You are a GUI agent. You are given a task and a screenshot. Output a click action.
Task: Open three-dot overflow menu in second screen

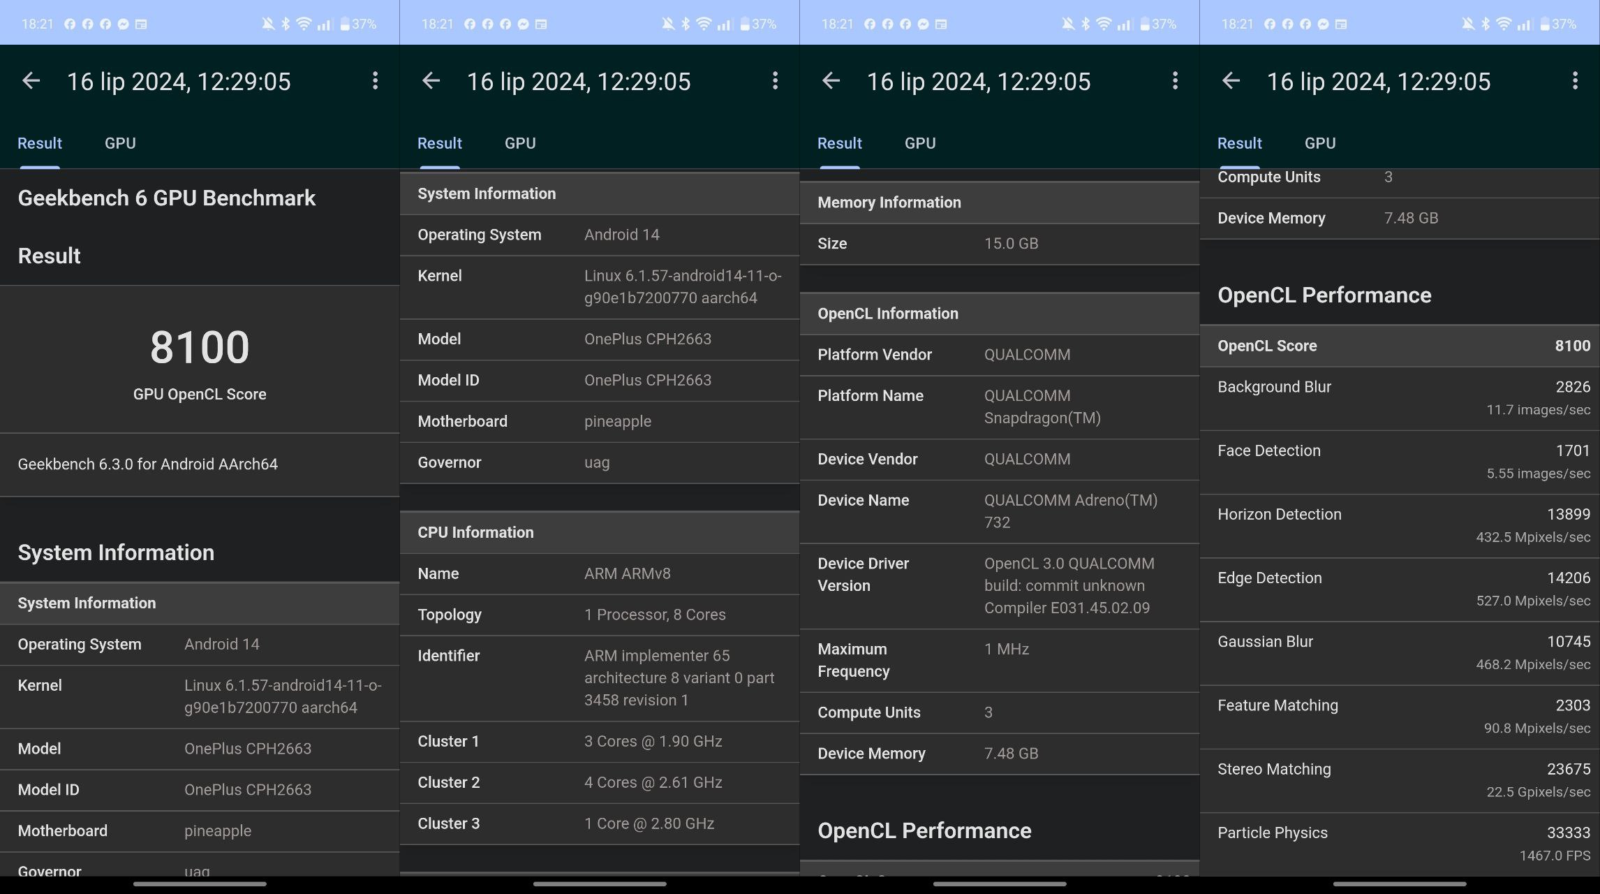[x=775, y=81]
